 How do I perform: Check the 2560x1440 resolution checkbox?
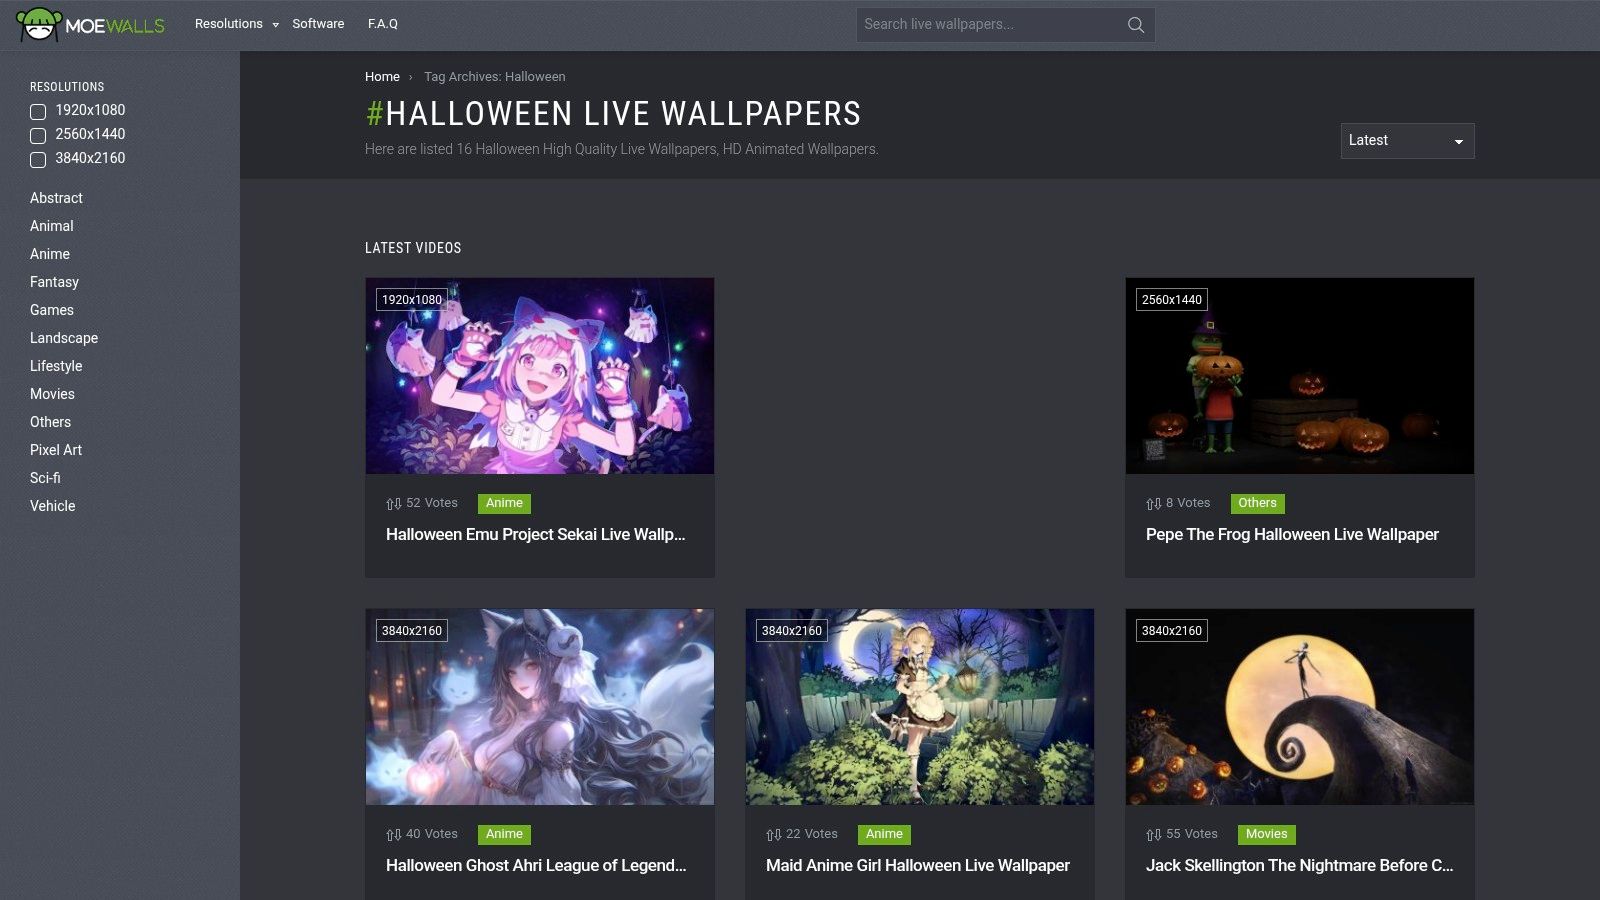pos(38,136)
